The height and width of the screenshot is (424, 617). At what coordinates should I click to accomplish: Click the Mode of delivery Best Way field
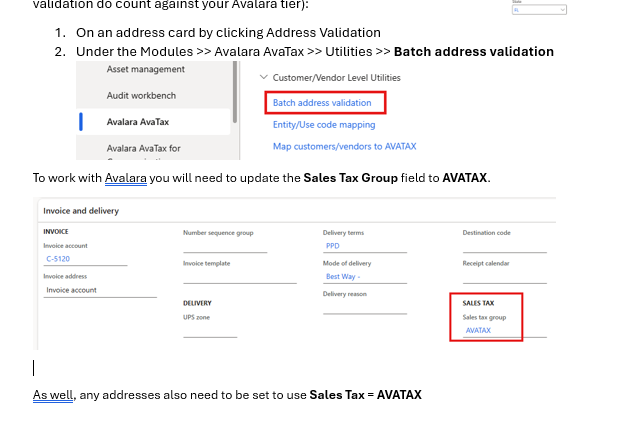(365, 277)
